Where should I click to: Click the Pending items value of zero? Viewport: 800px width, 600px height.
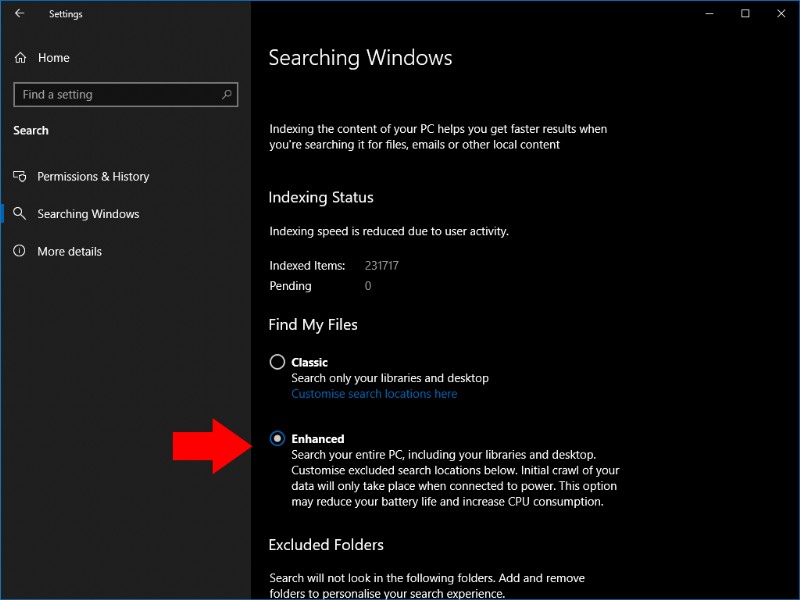click(366, 286)
